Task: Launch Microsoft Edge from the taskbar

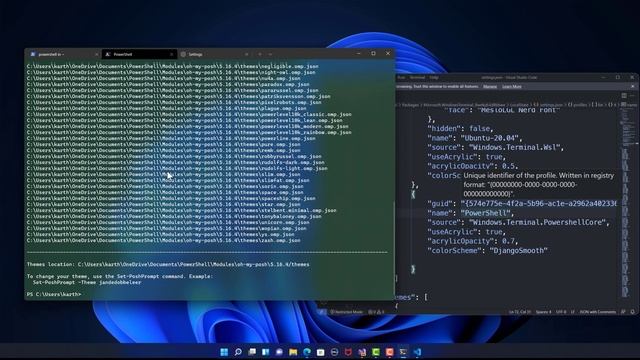Action: pyautogui.click(x=307, y=352)
